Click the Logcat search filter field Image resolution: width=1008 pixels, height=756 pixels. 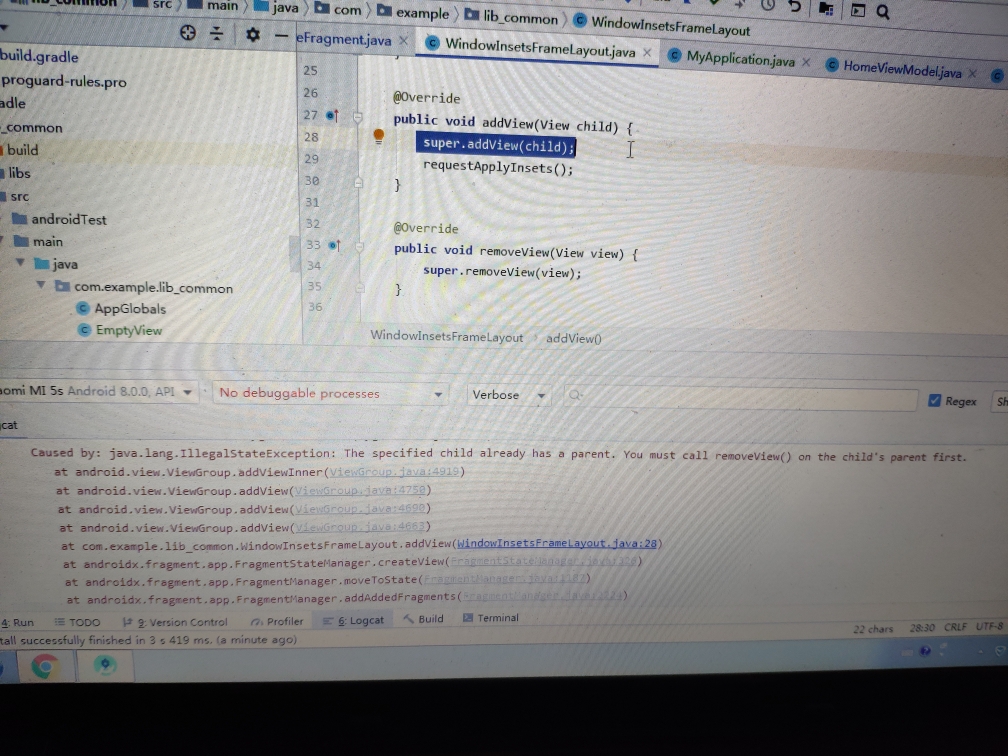click(741, 397)
